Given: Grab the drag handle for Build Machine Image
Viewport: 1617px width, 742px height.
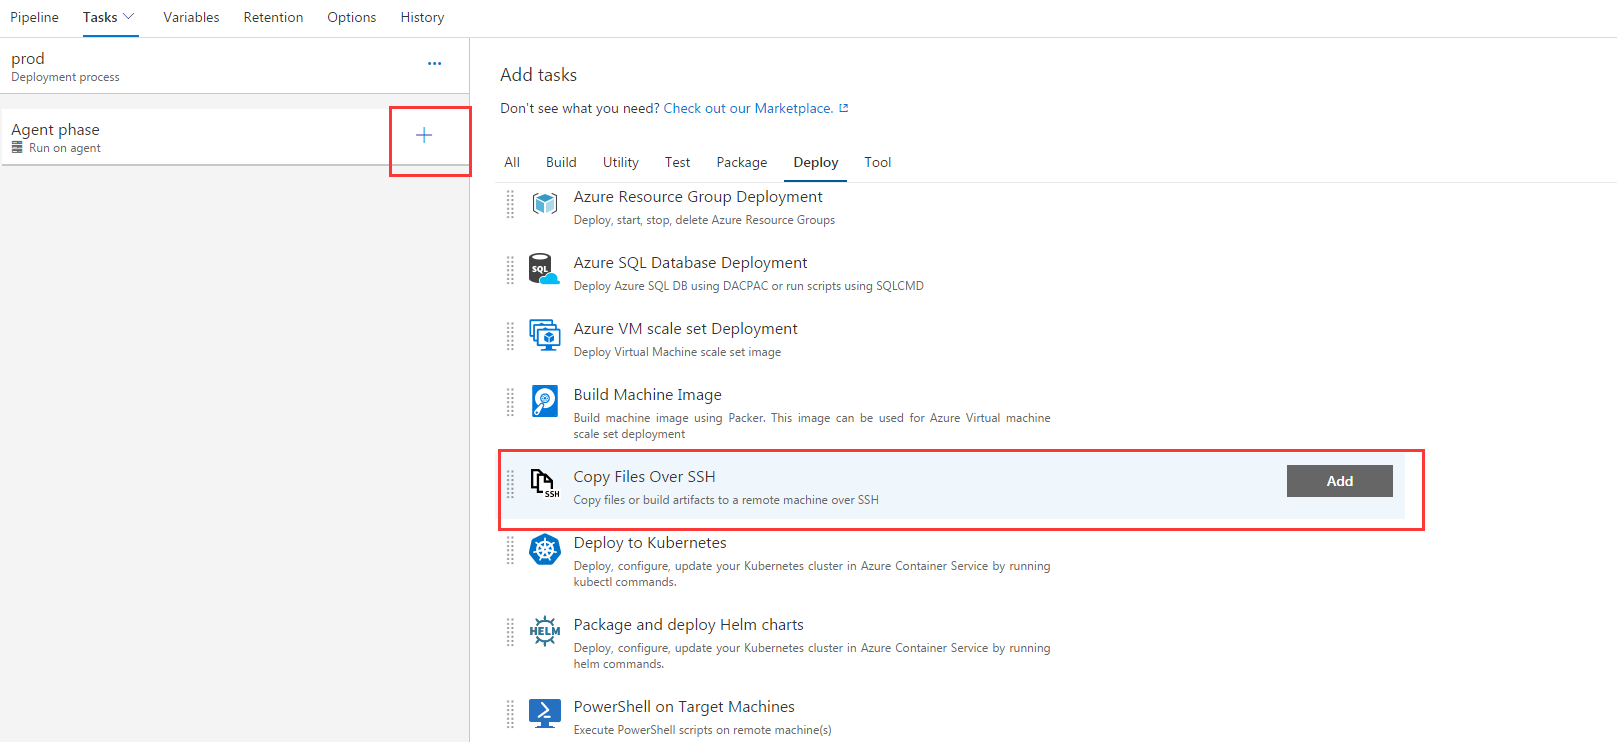Looking at the screenshot, I should tap(510, 402).
